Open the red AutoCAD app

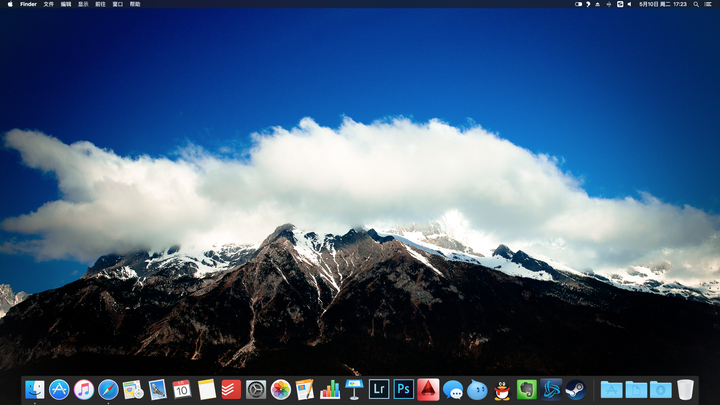428,390
